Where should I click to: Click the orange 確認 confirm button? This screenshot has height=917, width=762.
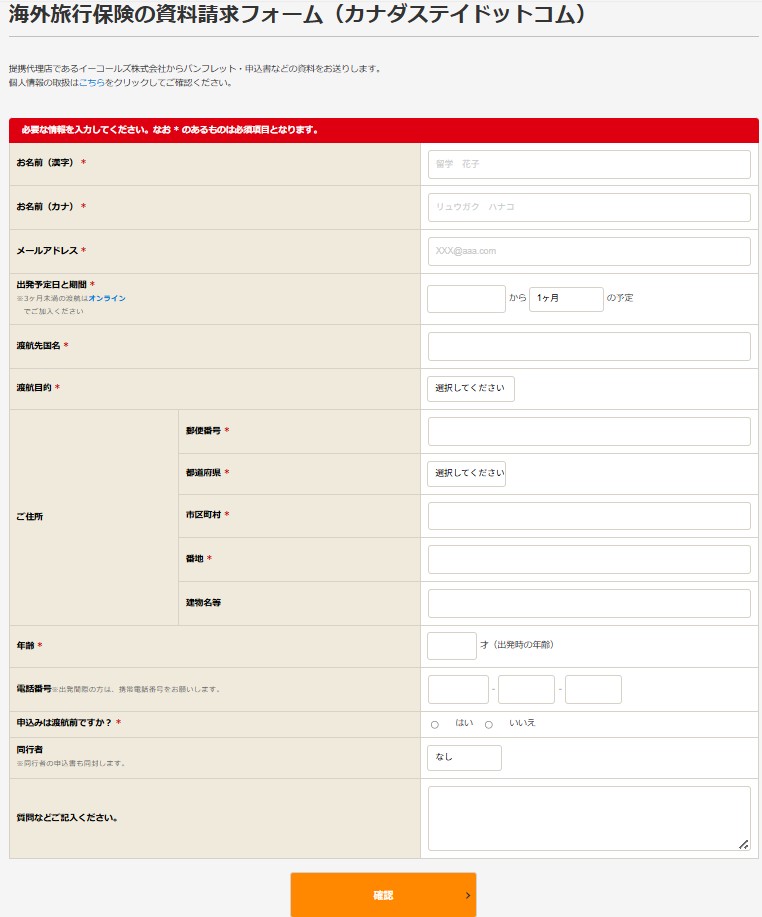[383, 895]
